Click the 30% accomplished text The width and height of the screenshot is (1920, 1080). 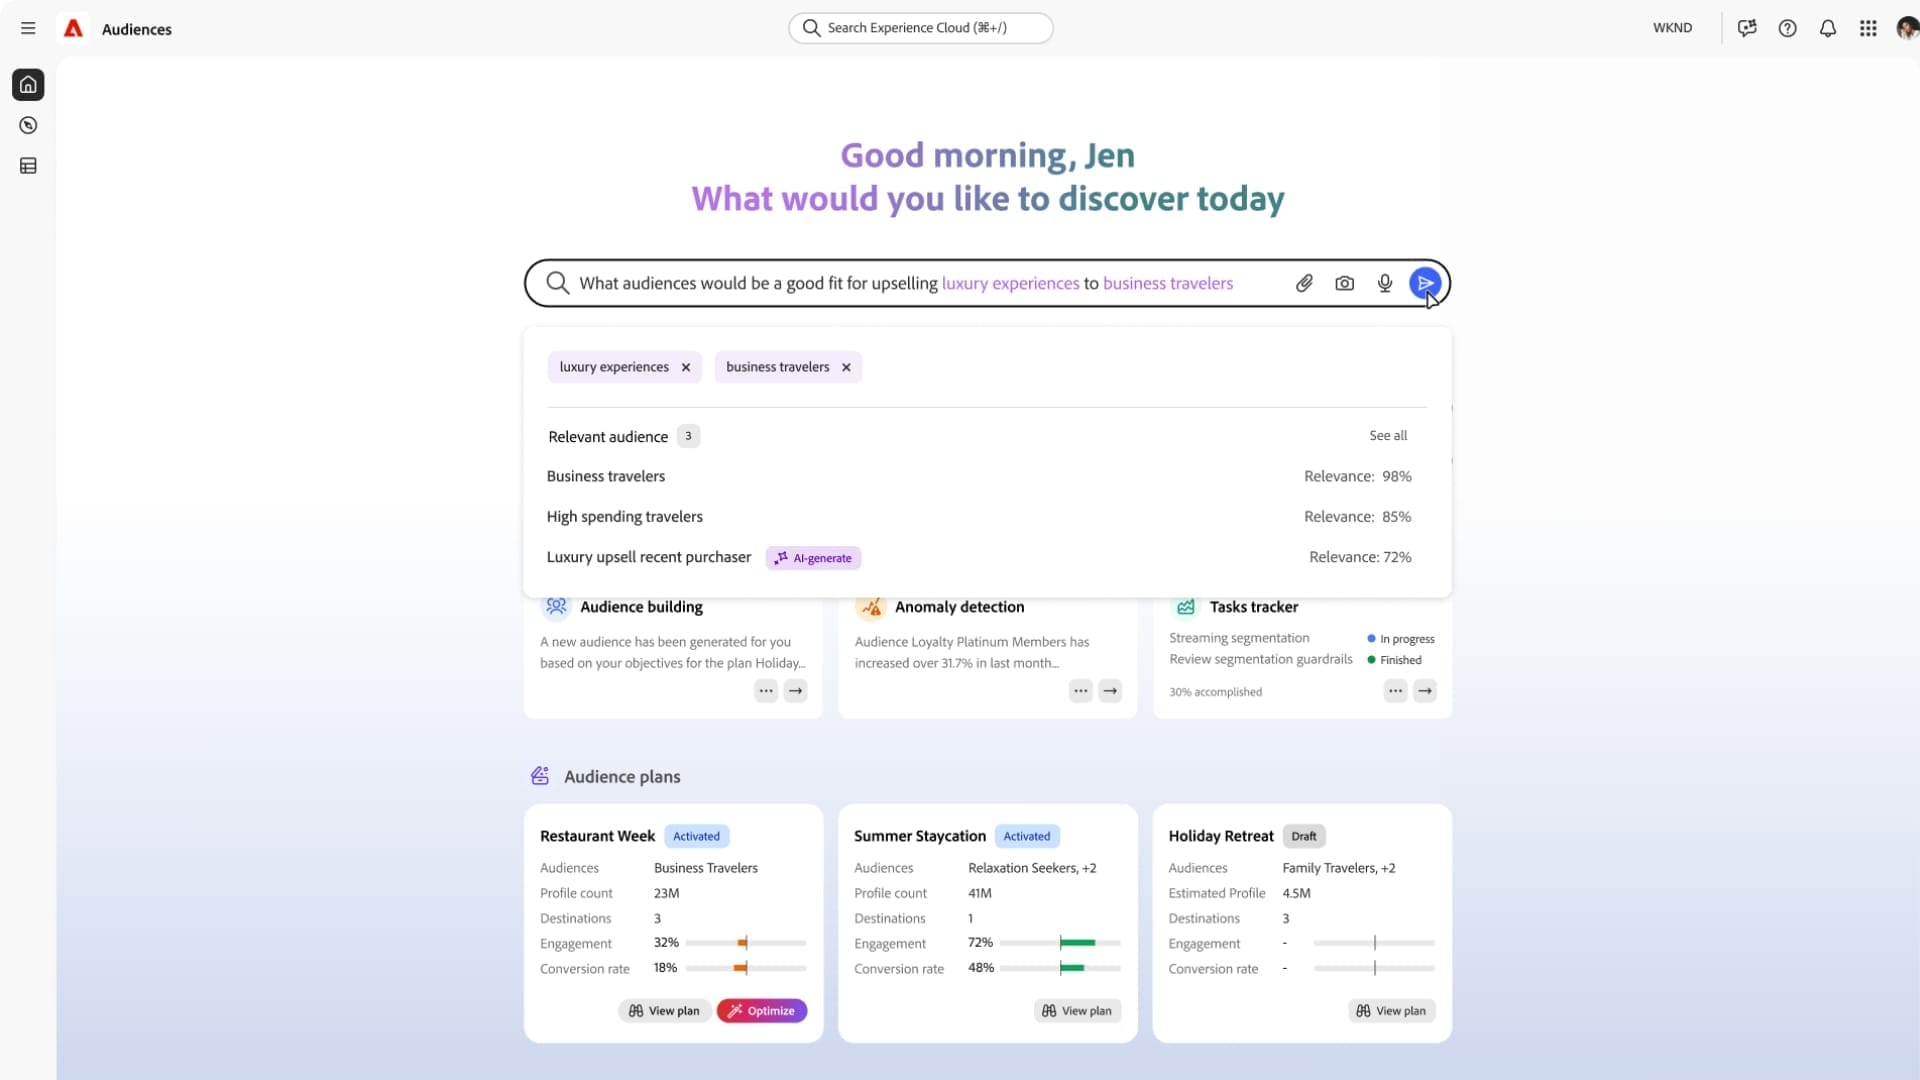[1215, 692]
